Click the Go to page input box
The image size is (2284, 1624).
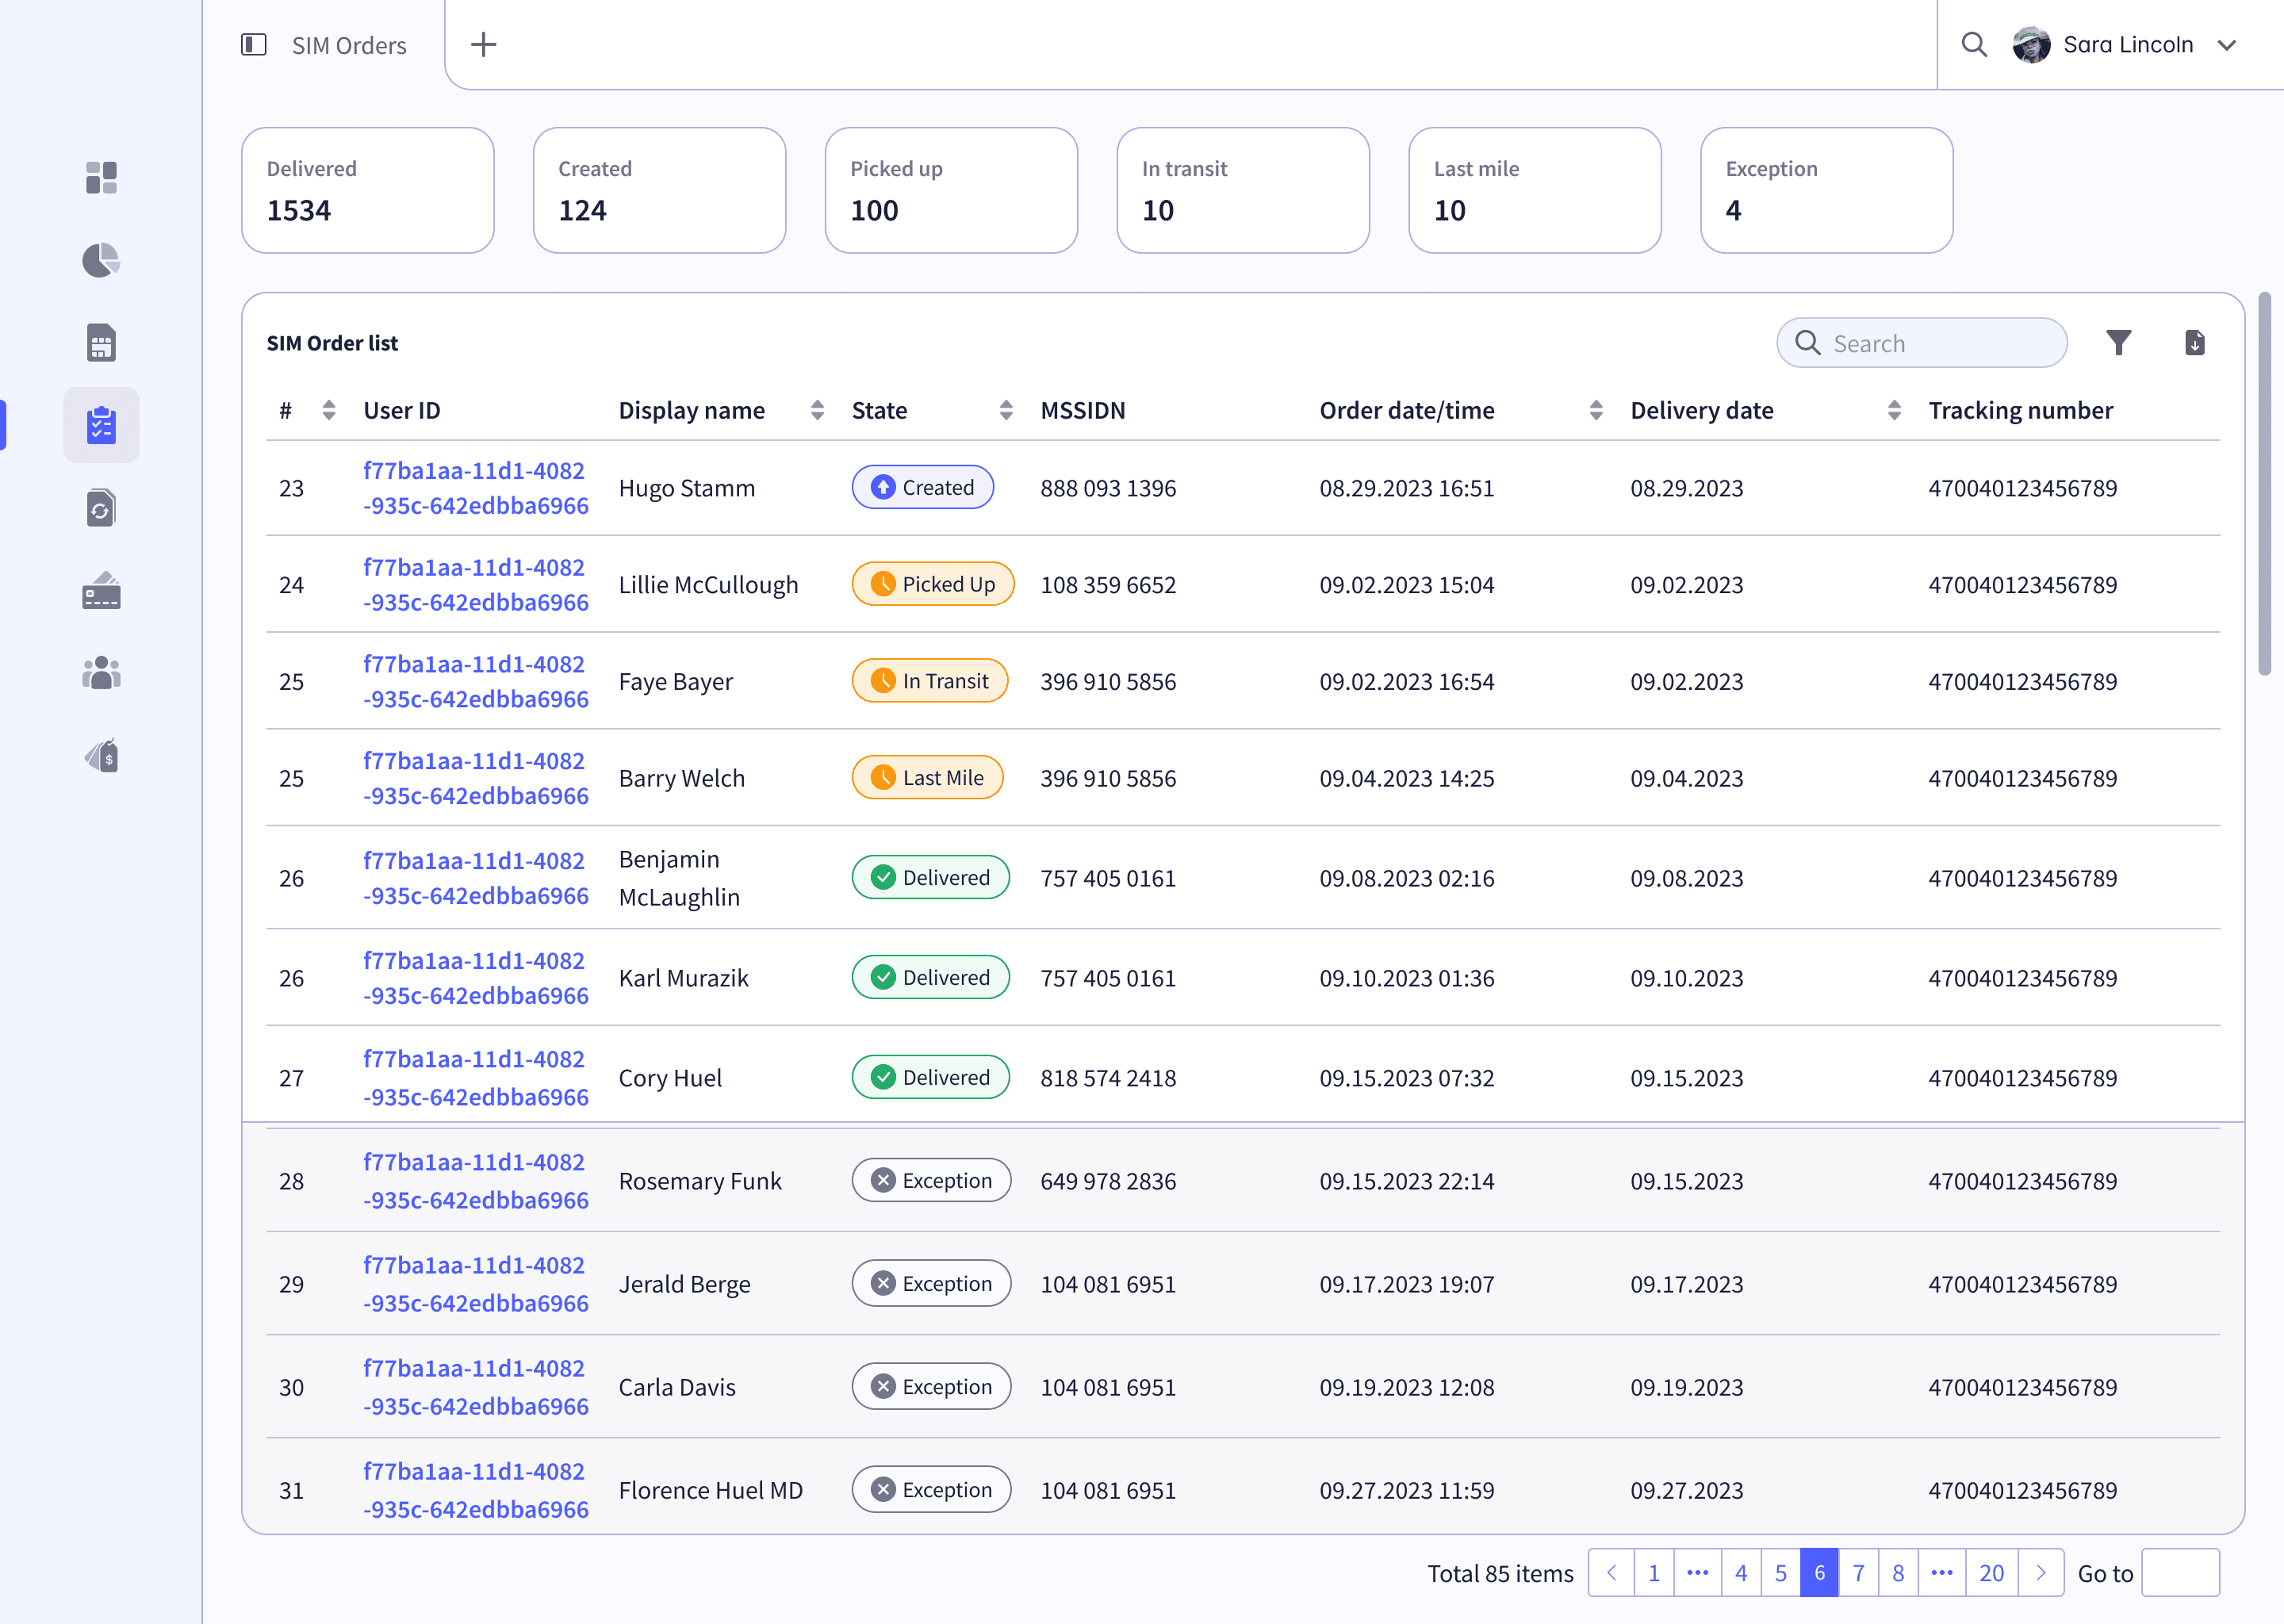coord(2181,1573)
